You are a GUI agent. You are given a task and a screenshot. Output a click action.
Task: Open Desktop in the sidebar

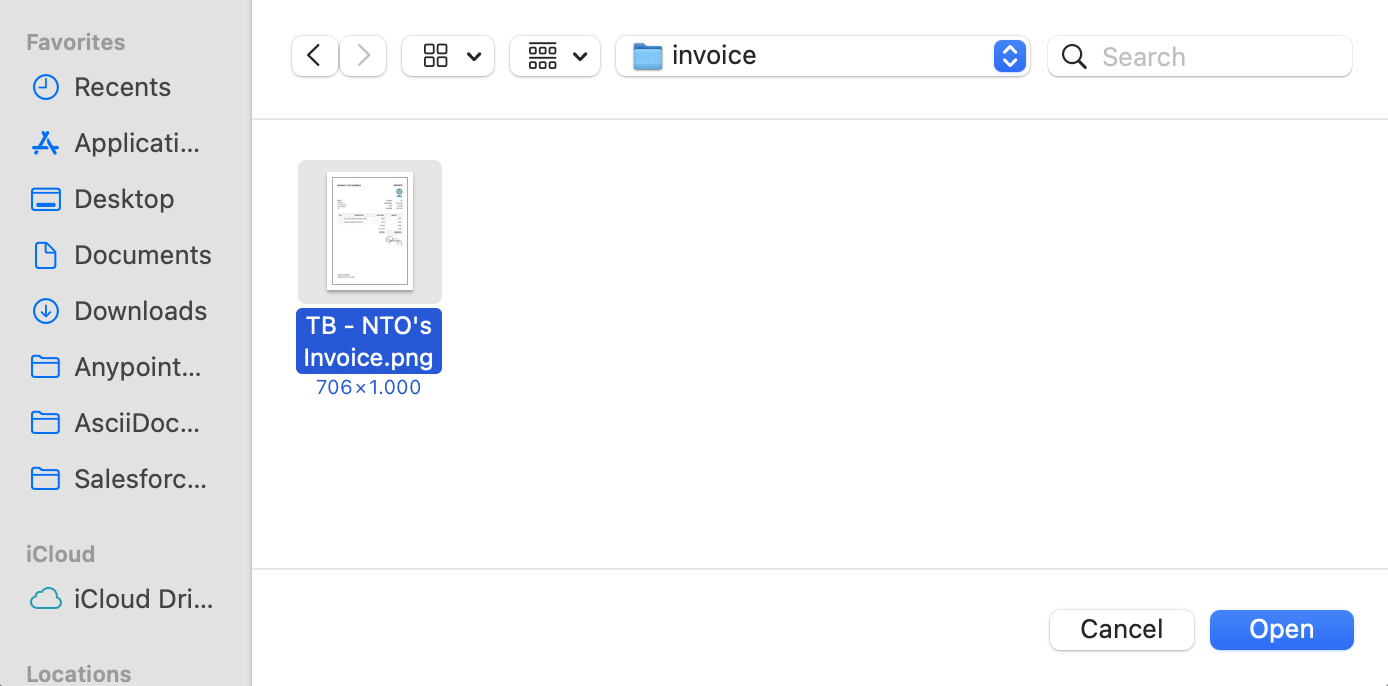tap(125, 199)
